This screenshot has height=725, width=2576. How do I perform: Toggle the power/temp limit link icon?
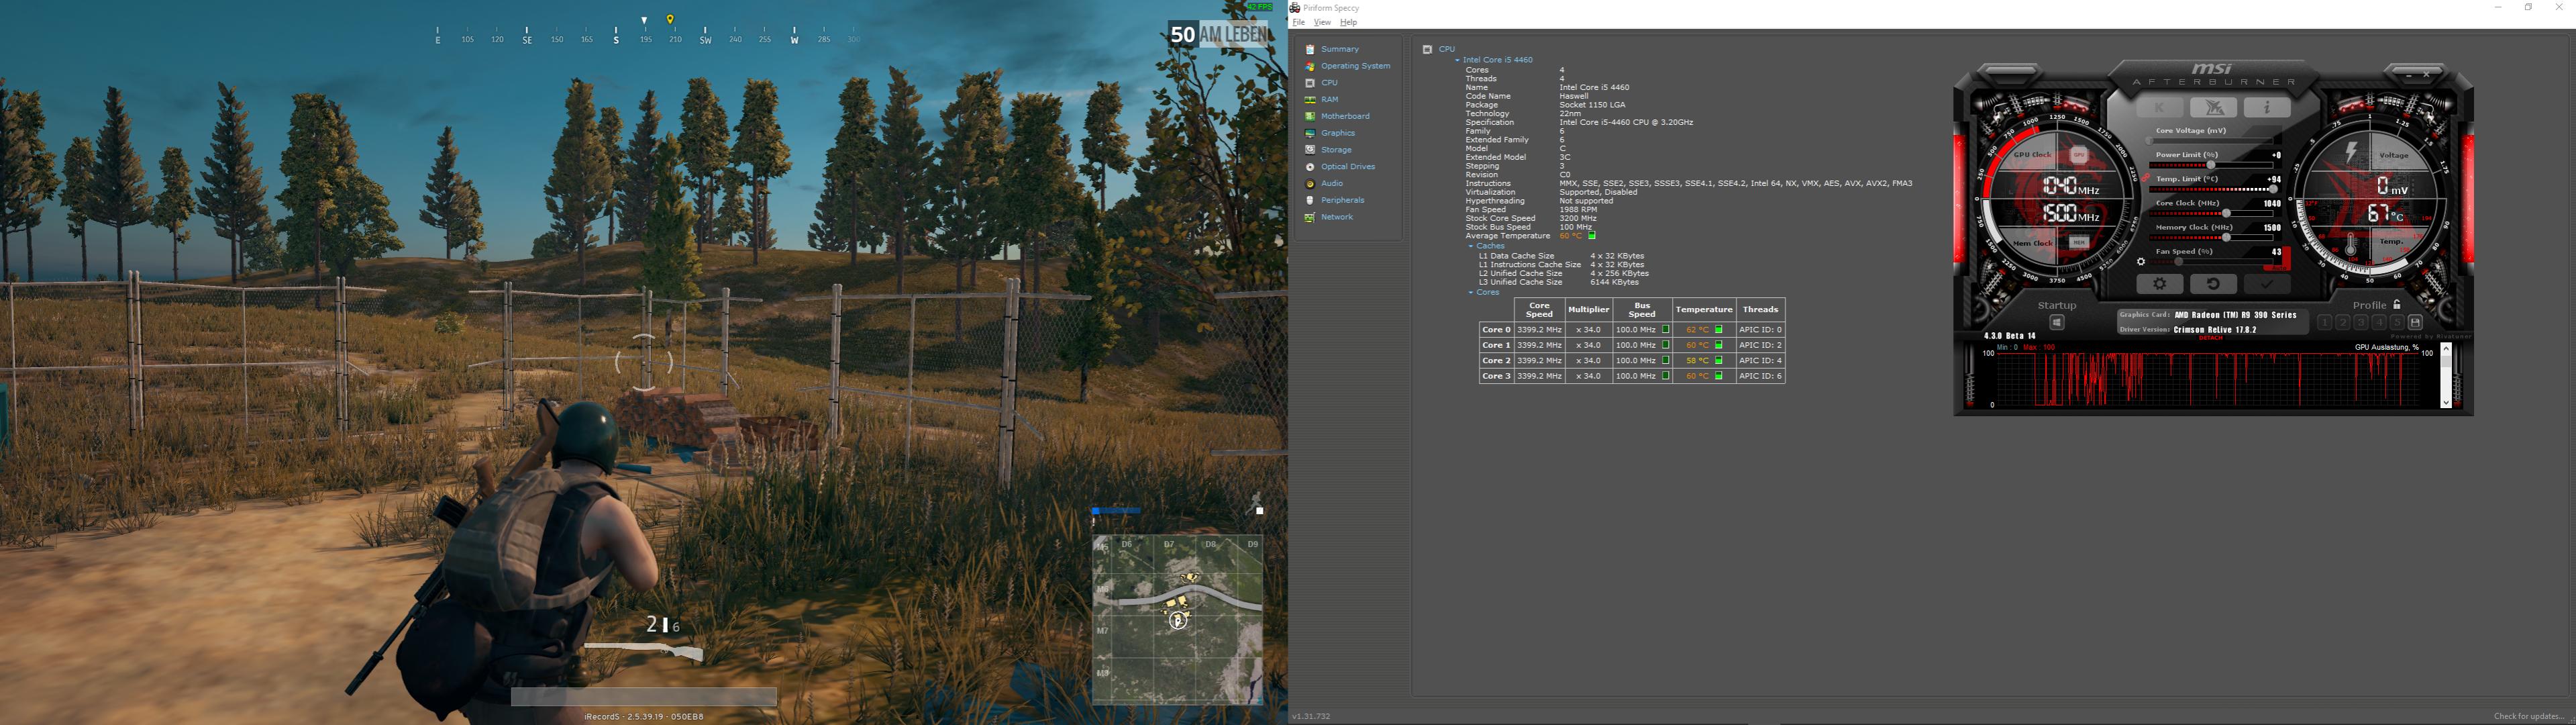click(2145, 179)
